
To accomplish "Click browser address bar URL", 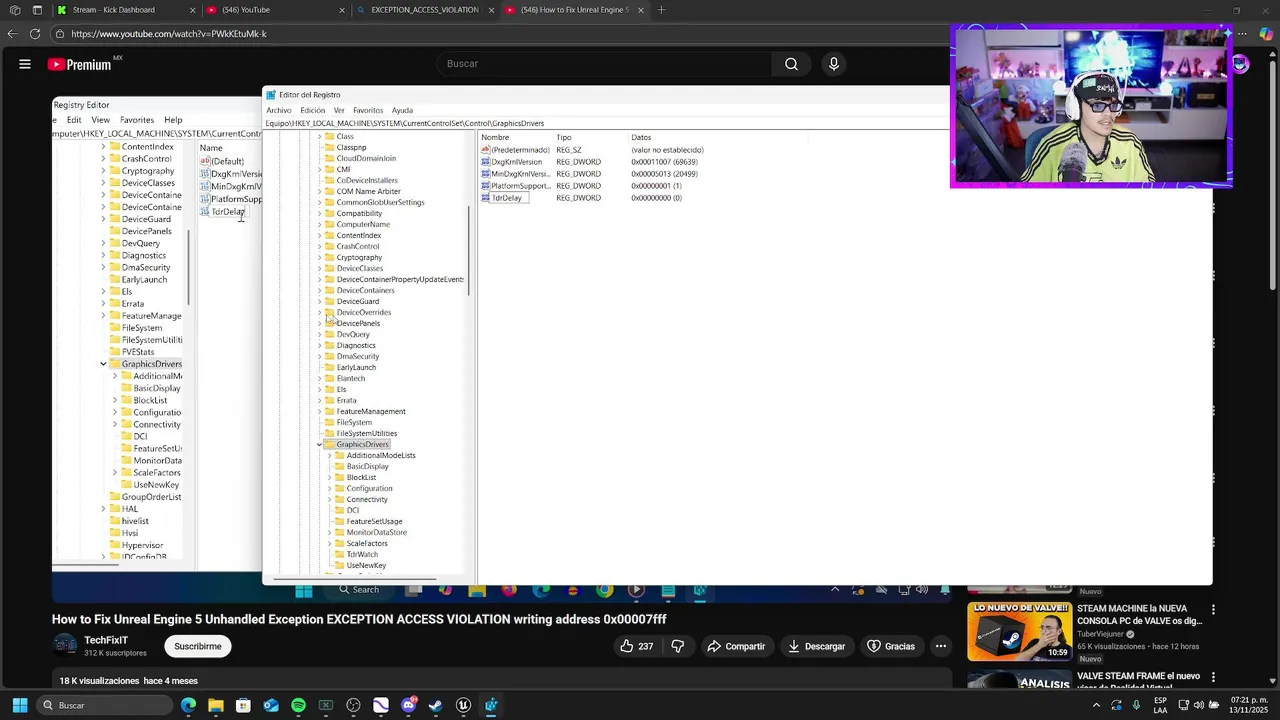I will pyautogui.click(x=169, y=34).
